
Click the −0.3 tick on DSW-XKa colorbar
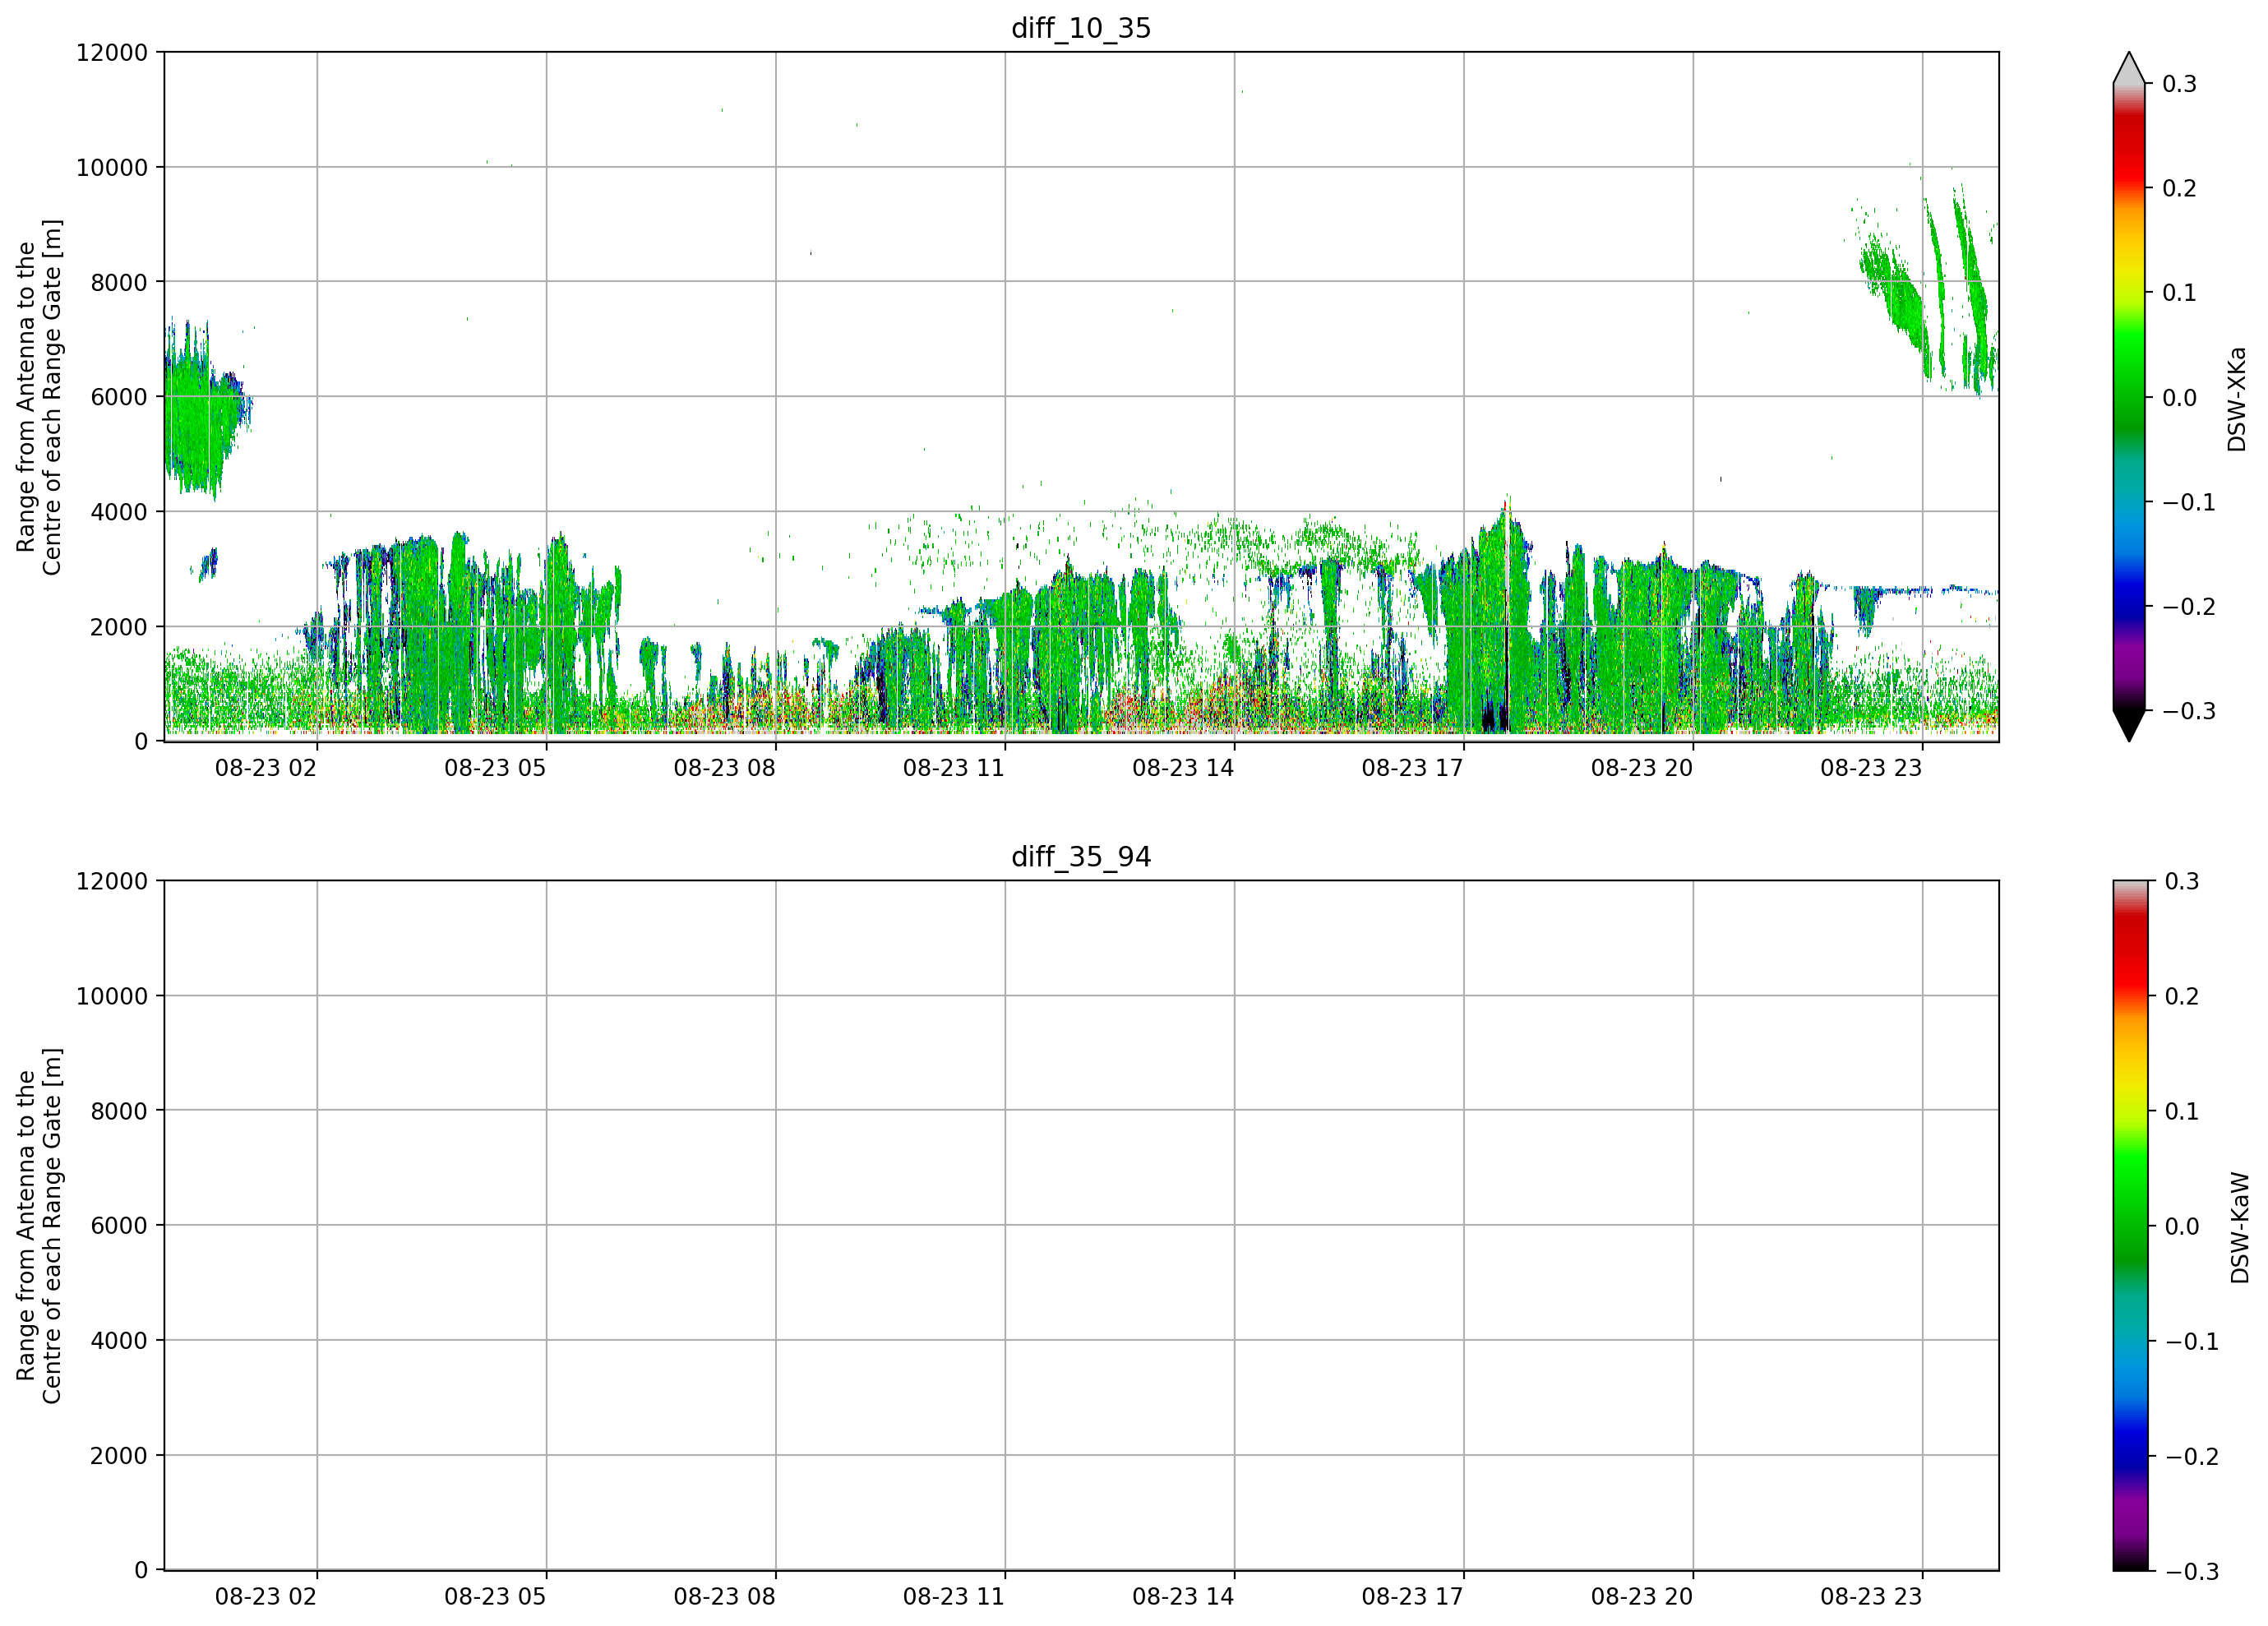point(2189,712)
